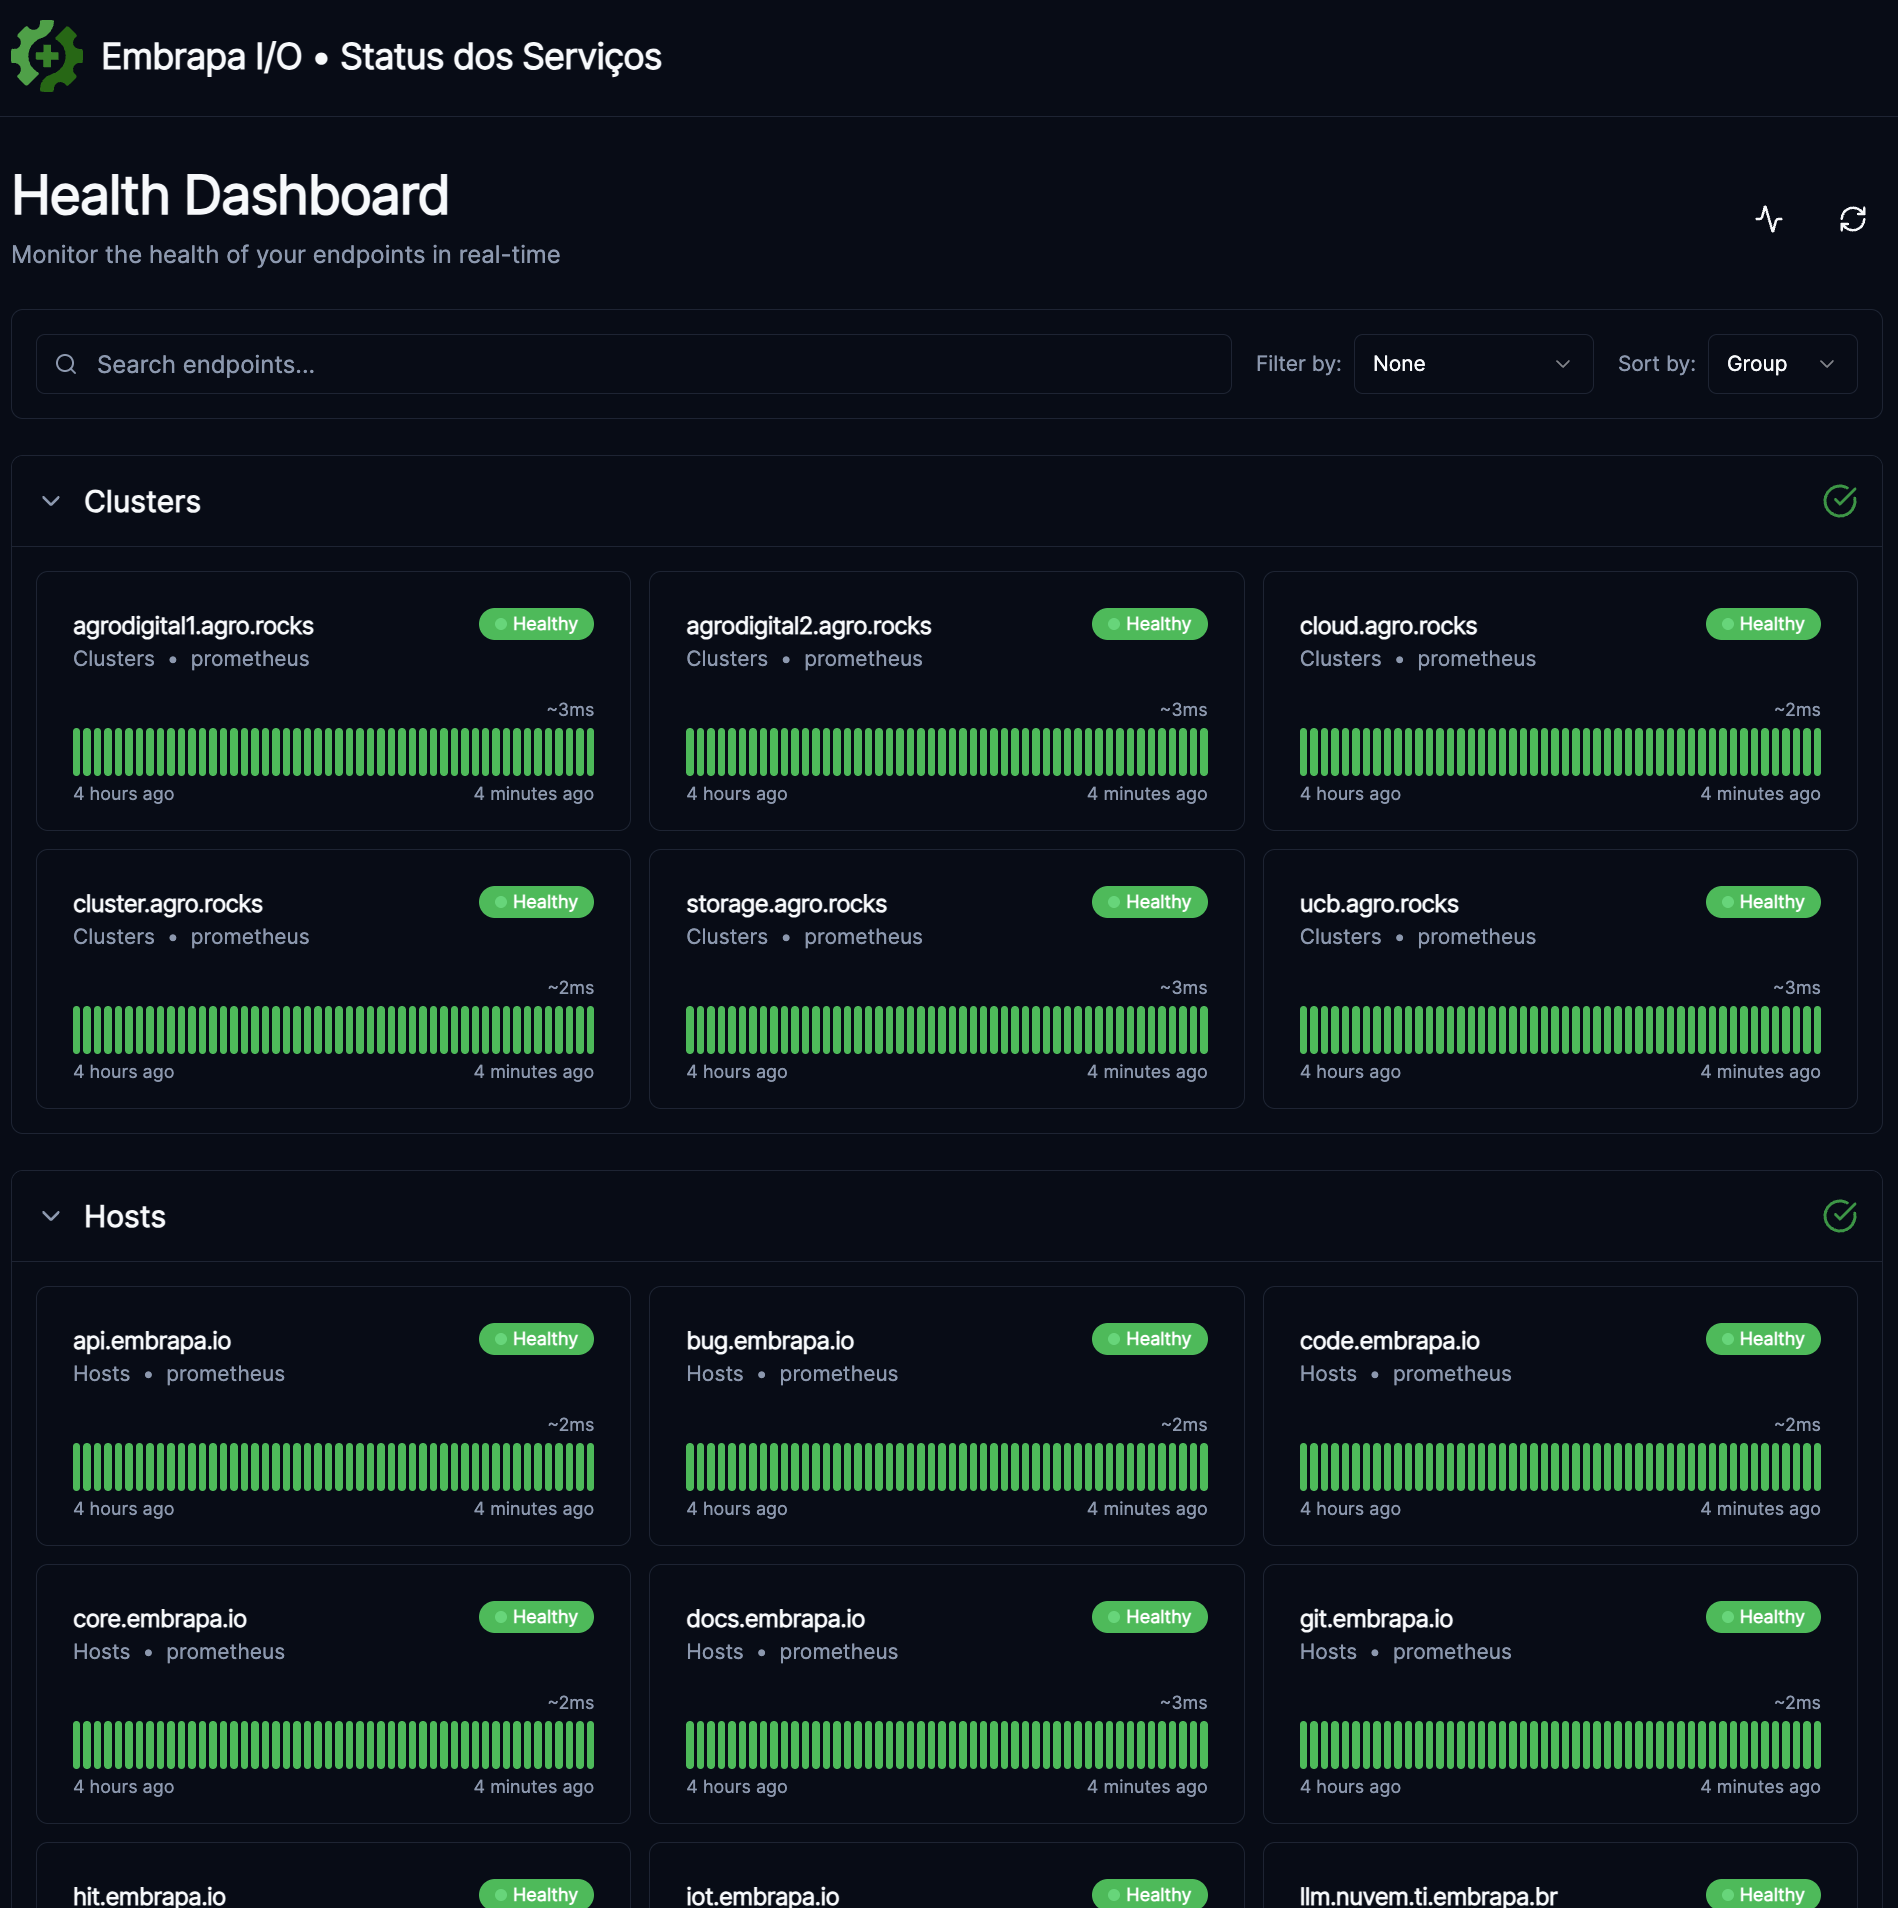
Task: Click the status bar chart for storage.agro.rocks
Action: (x=946, y=1030)
